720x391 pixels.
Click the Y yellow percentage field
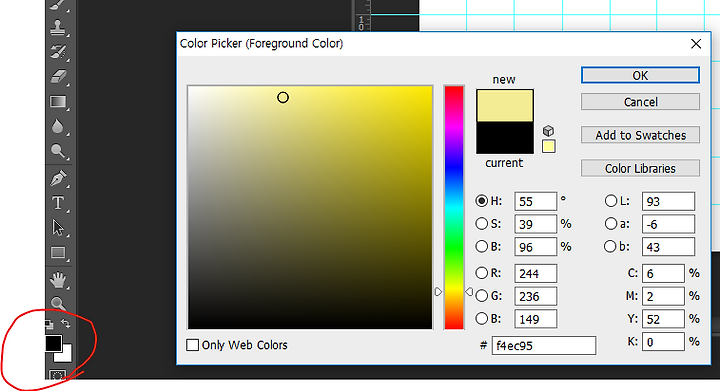(x=663, y=319)
